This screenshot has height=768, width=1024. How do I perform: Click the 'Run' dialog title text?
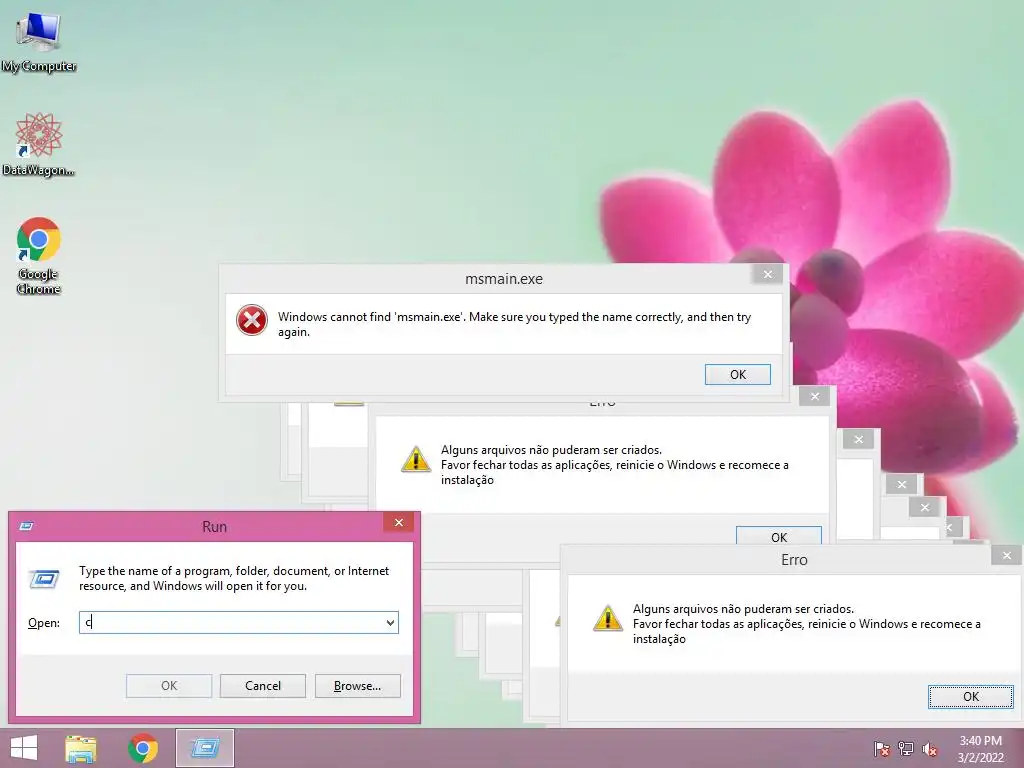(214, 526)
